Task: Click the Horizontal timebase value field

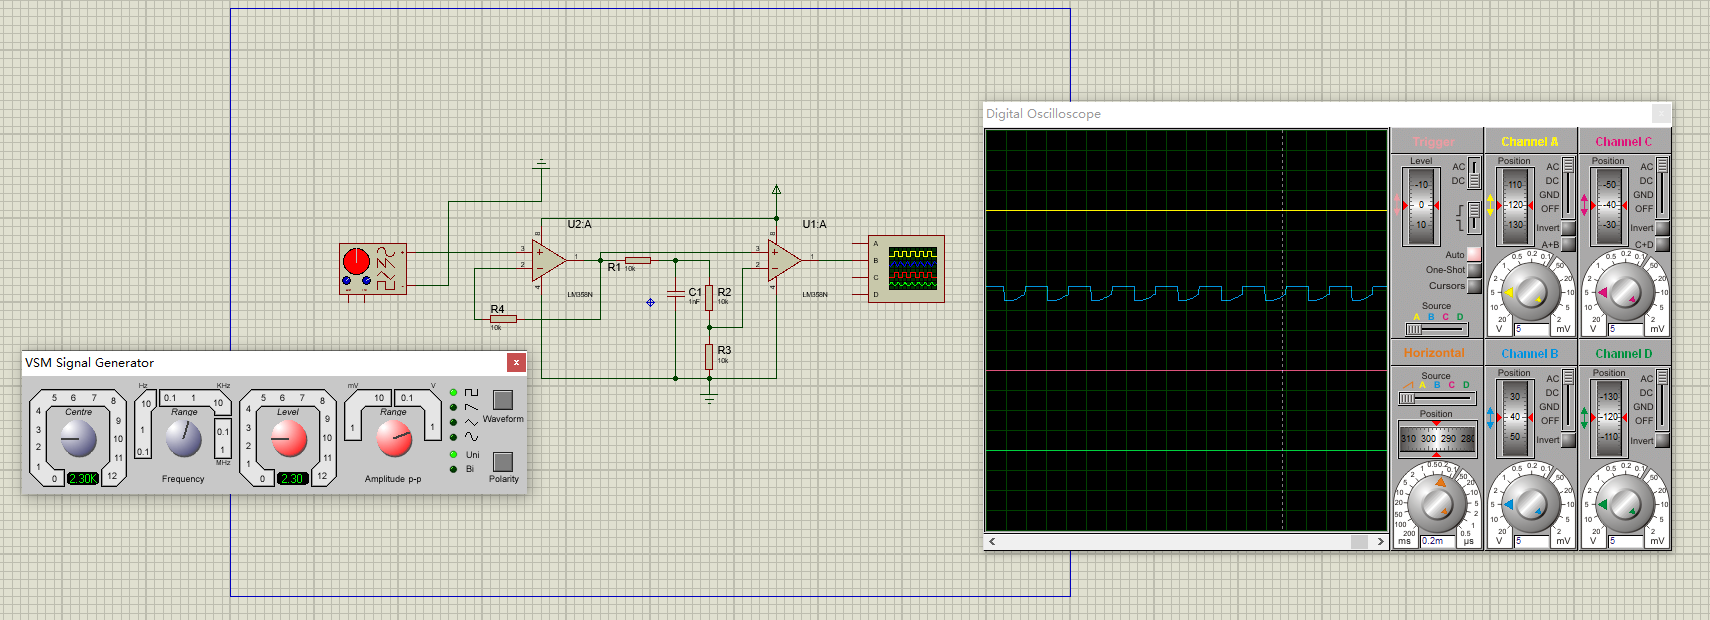Action: (x=1437, y=541)
